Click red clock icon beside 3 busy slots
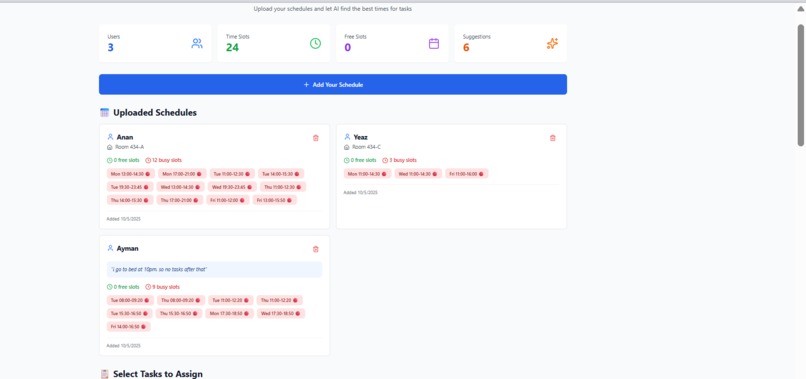 pyautogui.click(x=385, y=160)
